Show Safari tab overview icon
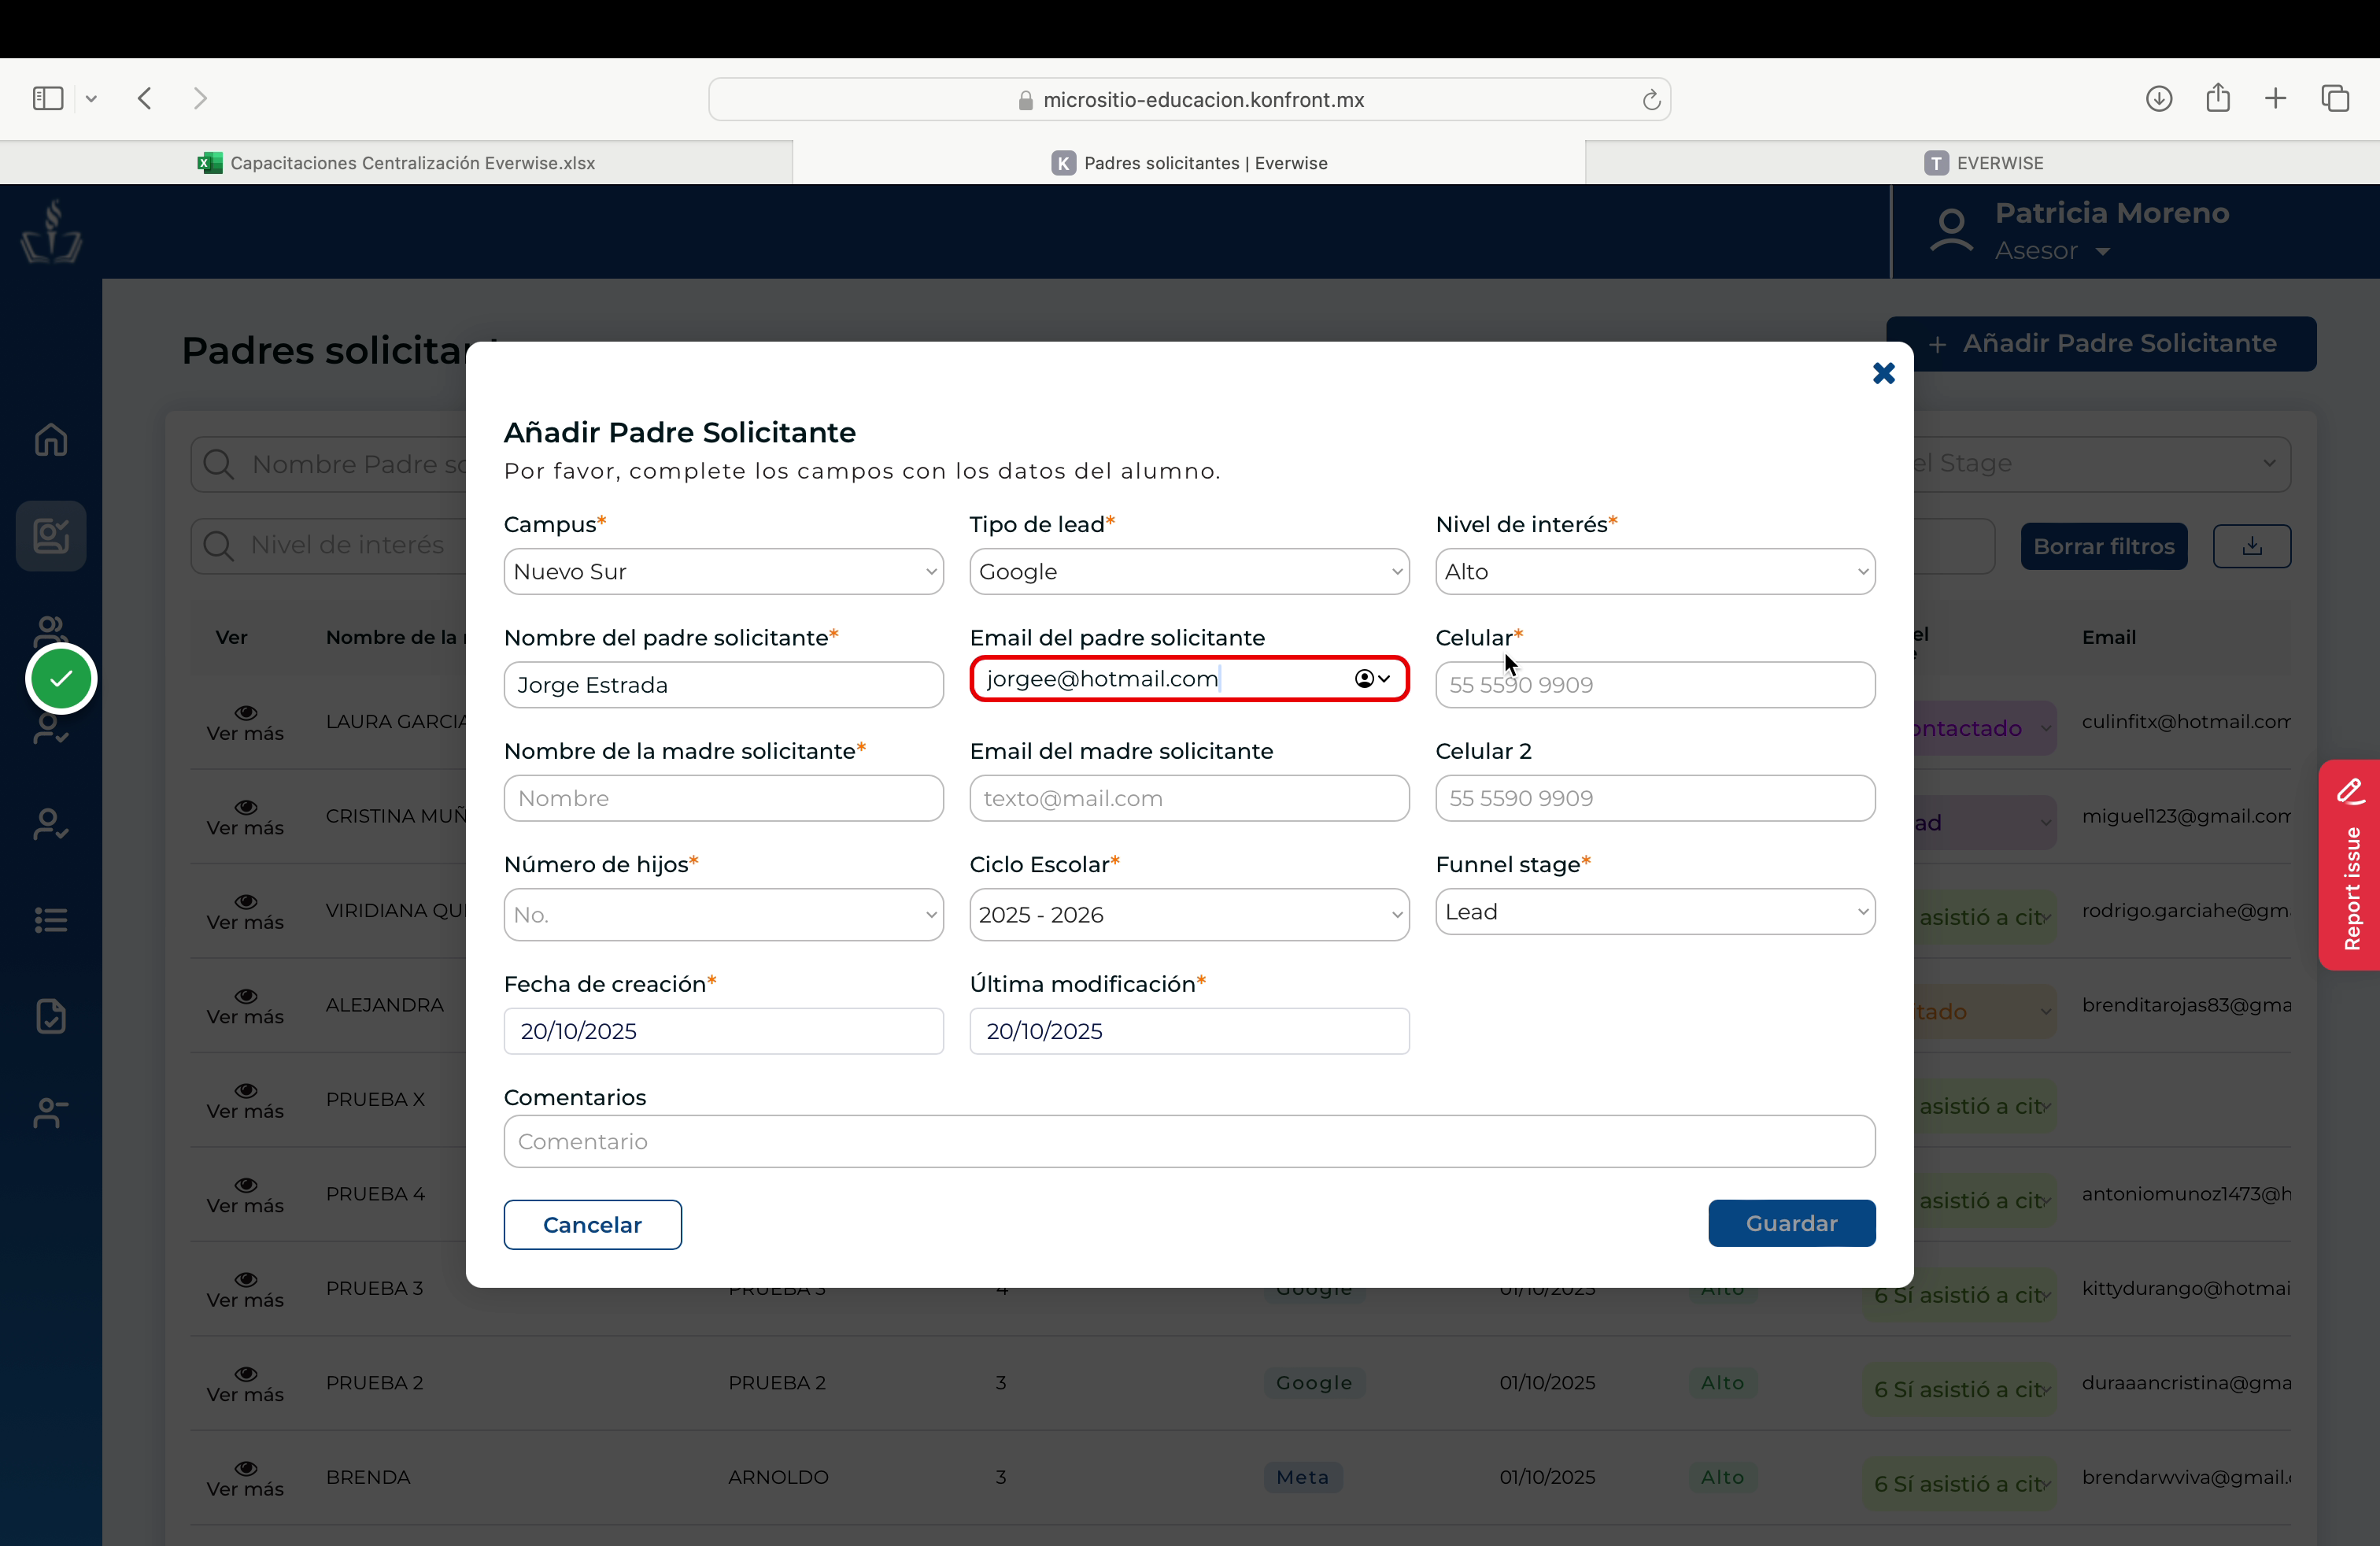The height and width of the screenshot is (1546, 2380). 2335,98
